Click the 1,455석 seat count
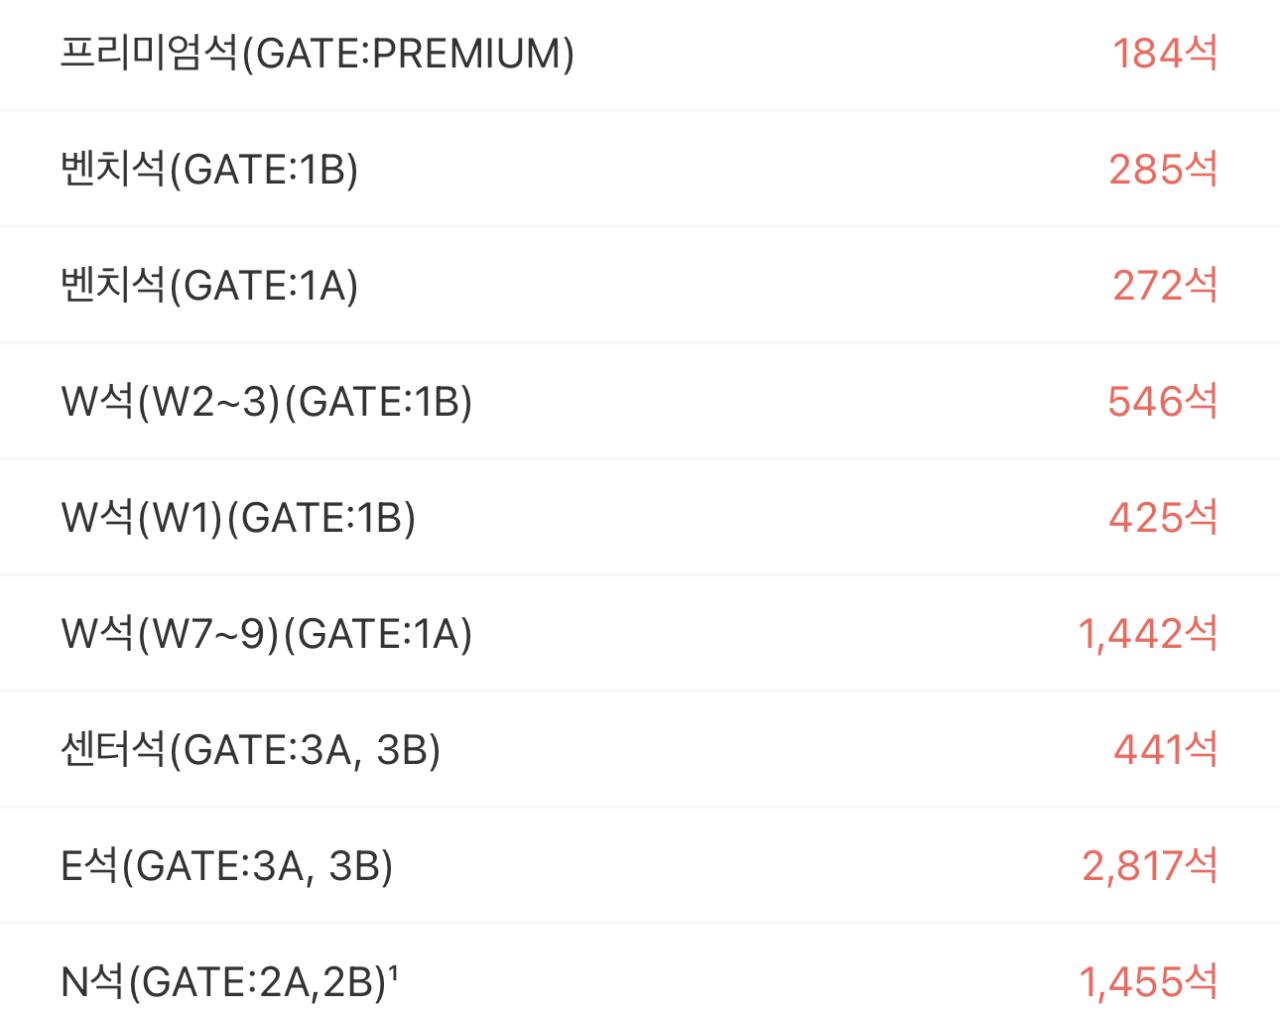Image resolution: width=1280 pixels, height=1013 pixels. (1148, 981)
